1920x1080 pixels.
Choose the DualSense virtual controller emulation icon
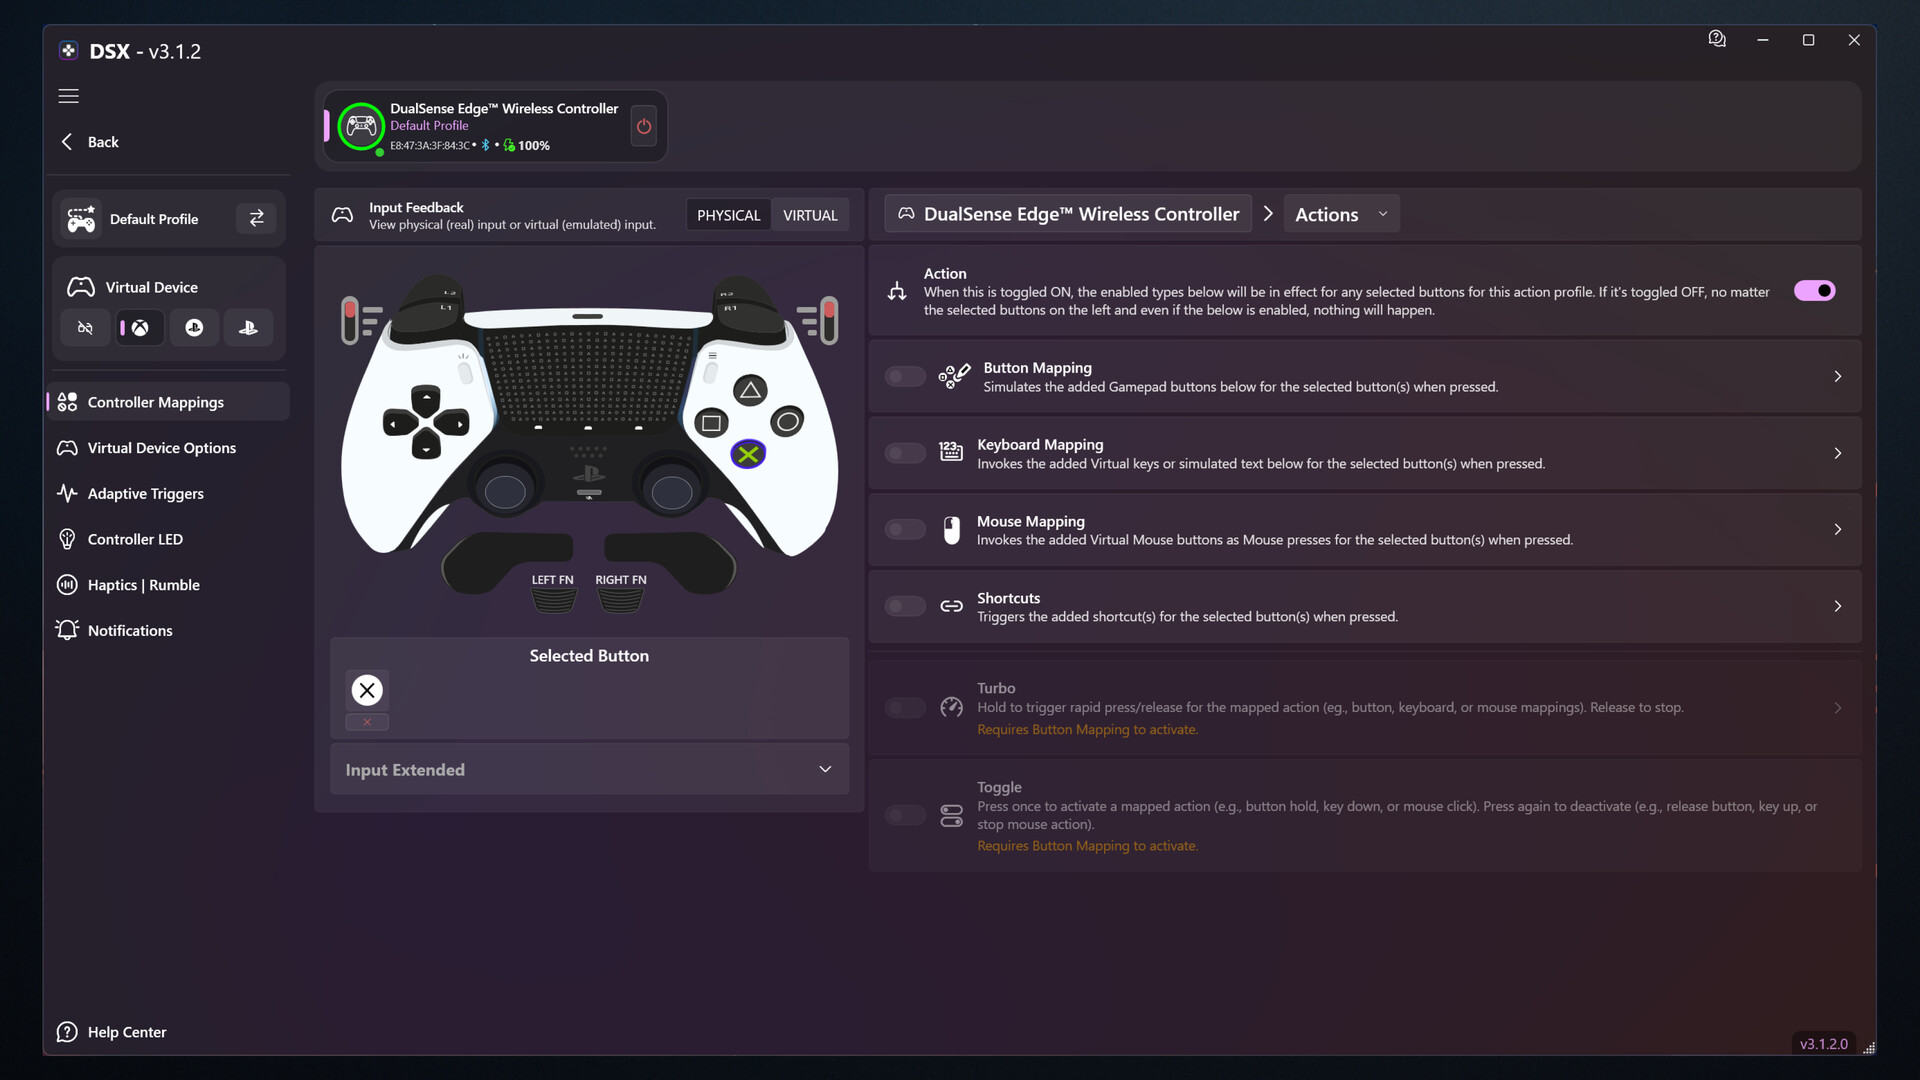point(248,327)
